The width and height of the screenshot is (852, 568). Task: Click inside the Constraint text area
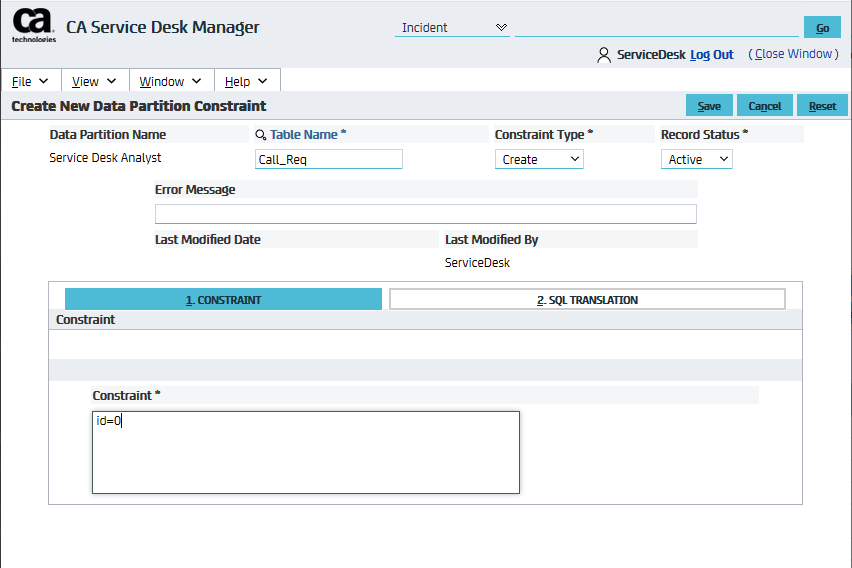[x=305, y=452]
